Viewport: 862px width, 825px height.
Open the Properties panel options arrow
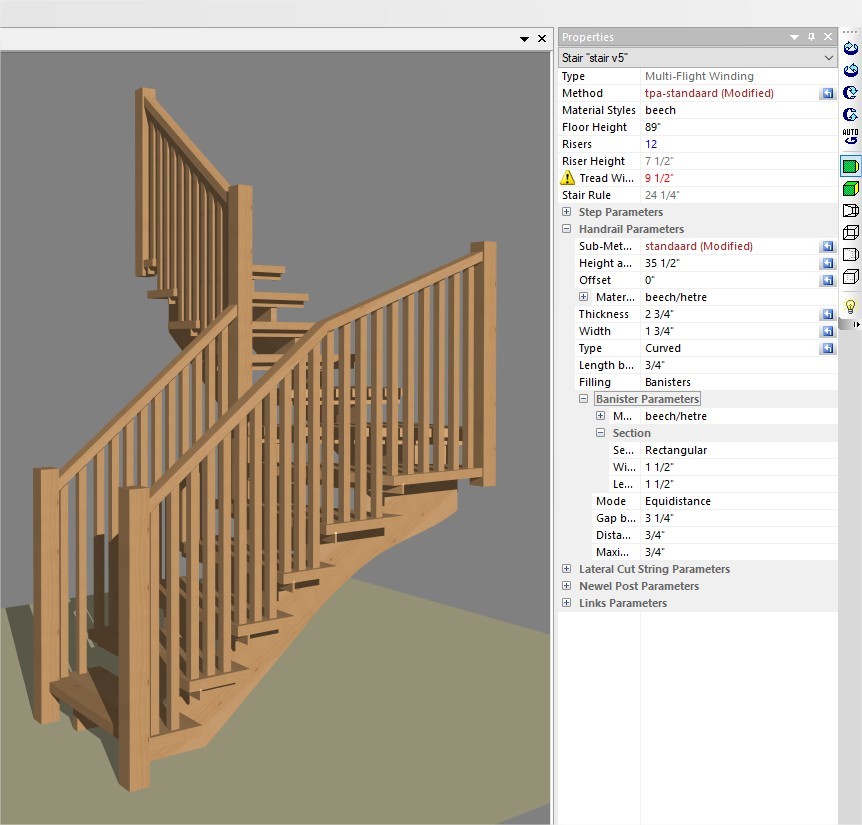click(794, 37)
